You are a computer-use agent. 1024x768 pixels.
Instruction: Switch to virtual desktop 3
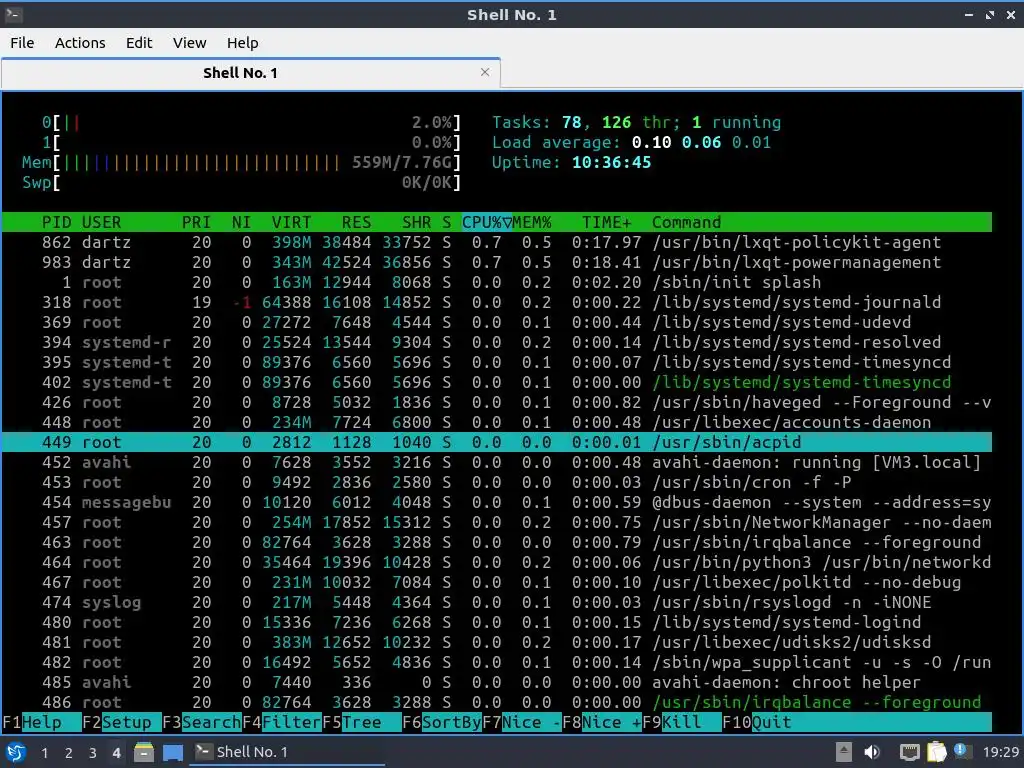92,752
